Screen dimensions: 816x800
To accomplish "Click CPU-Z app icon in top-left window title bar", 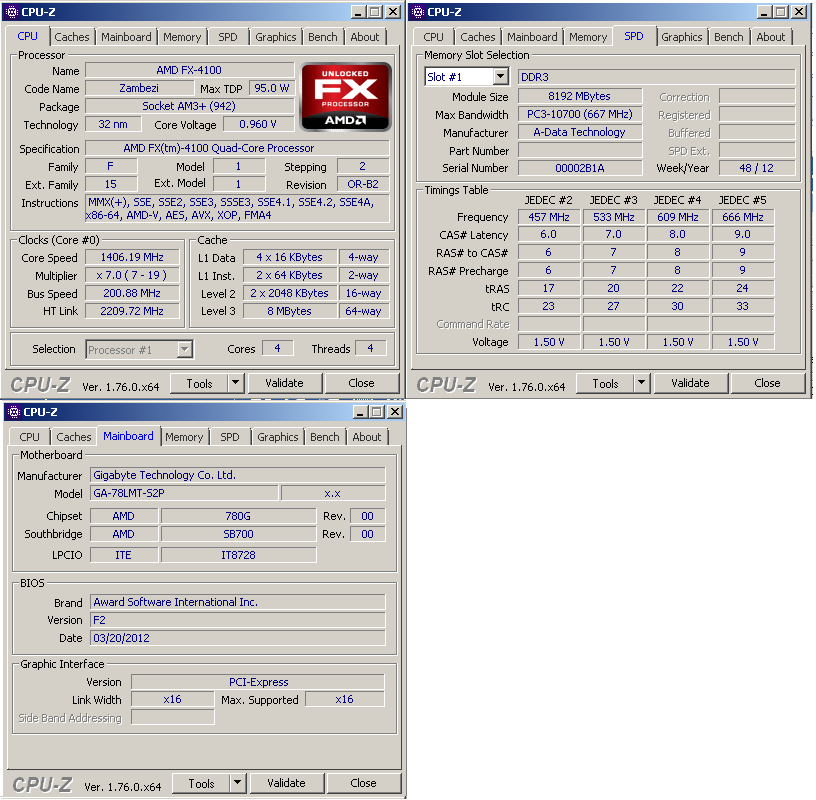I will tap(11, 12).
